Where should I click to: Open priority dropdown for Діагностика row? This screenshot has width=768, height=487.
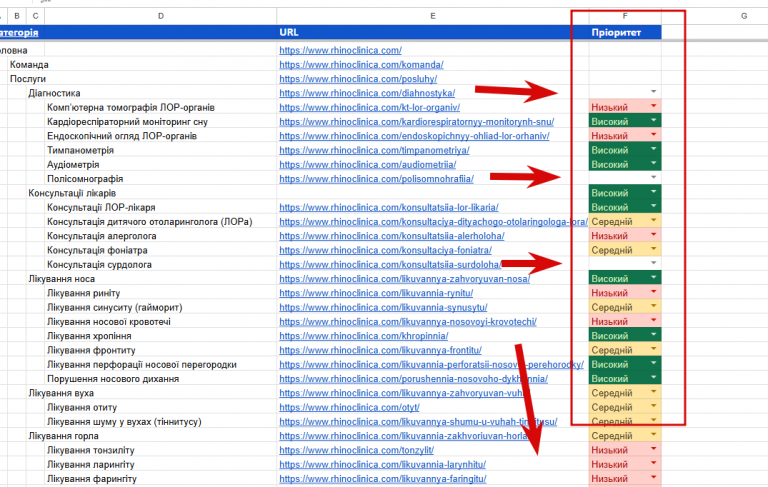653,92
